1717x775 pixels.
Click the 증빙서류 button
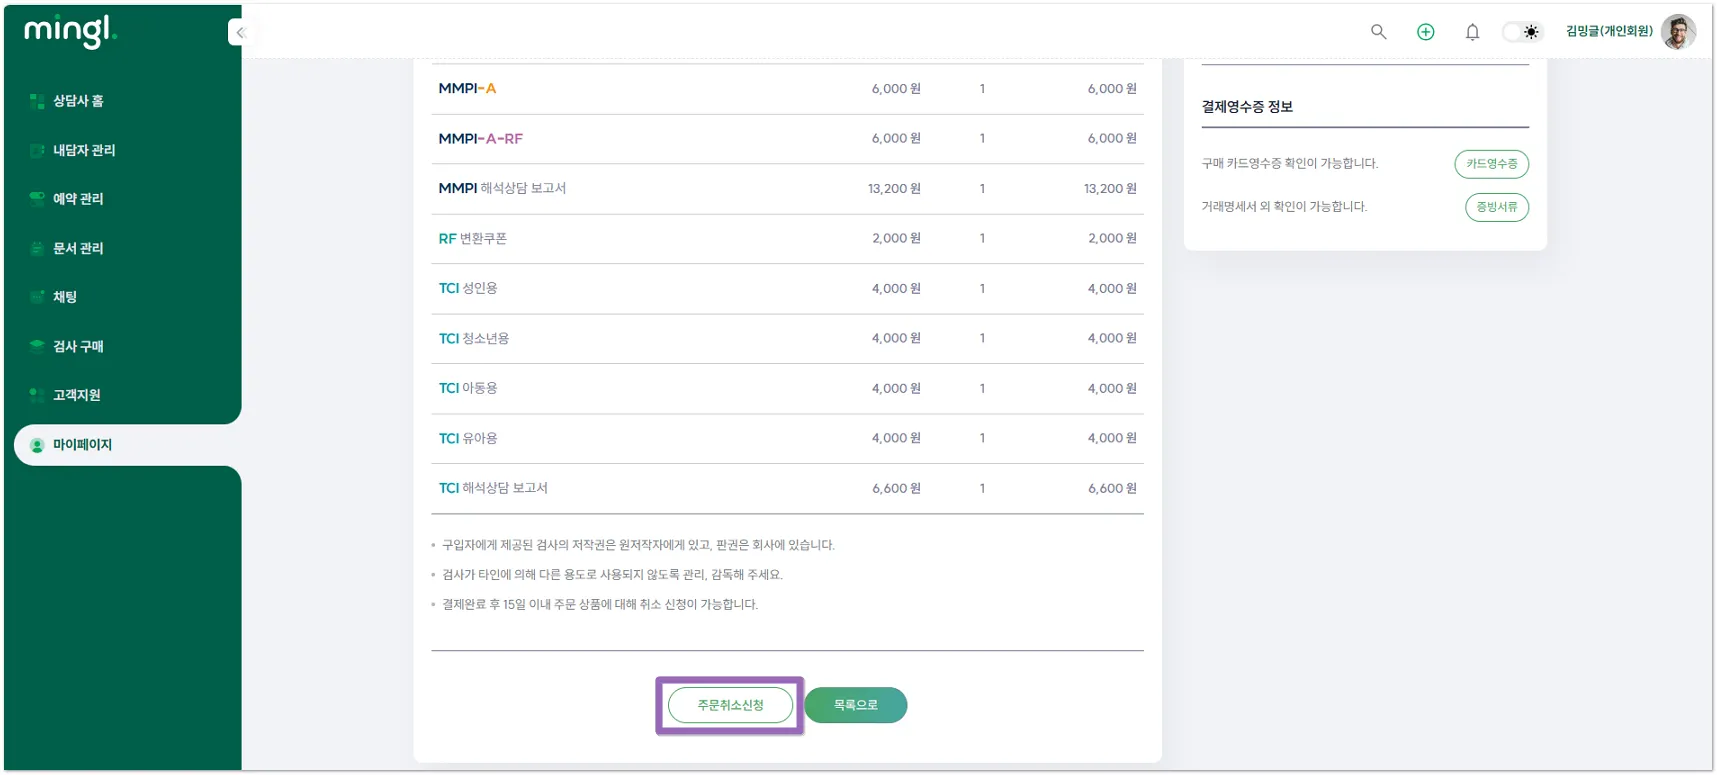pos(1496,207)
